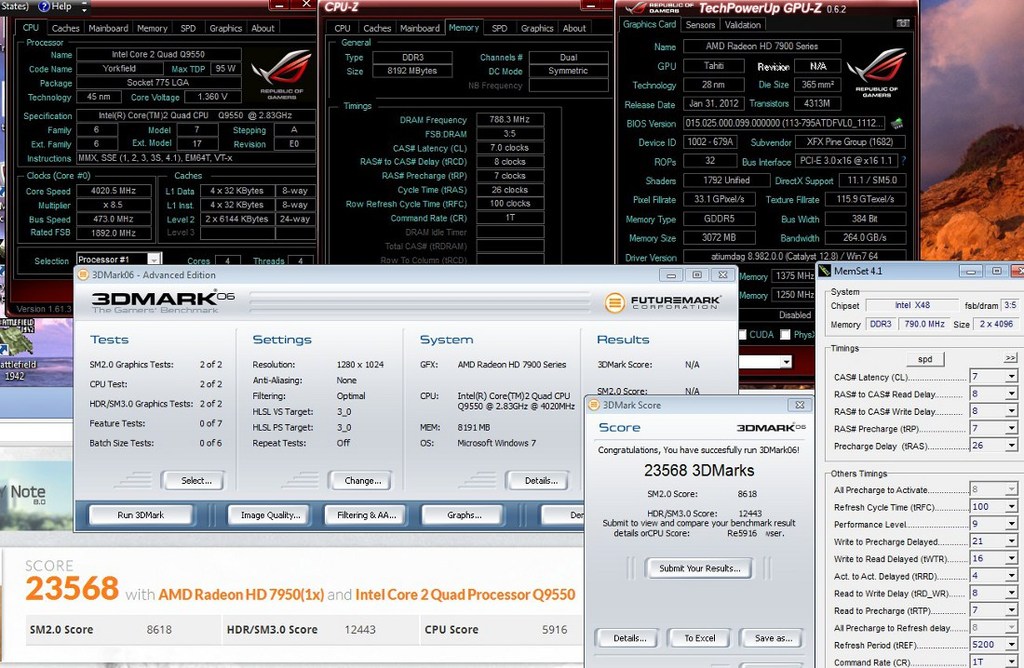This screenshot has height=668, width=1024.
Task: Enable the CUDA checkbox in GPU-Z
Action: [742, 335]
